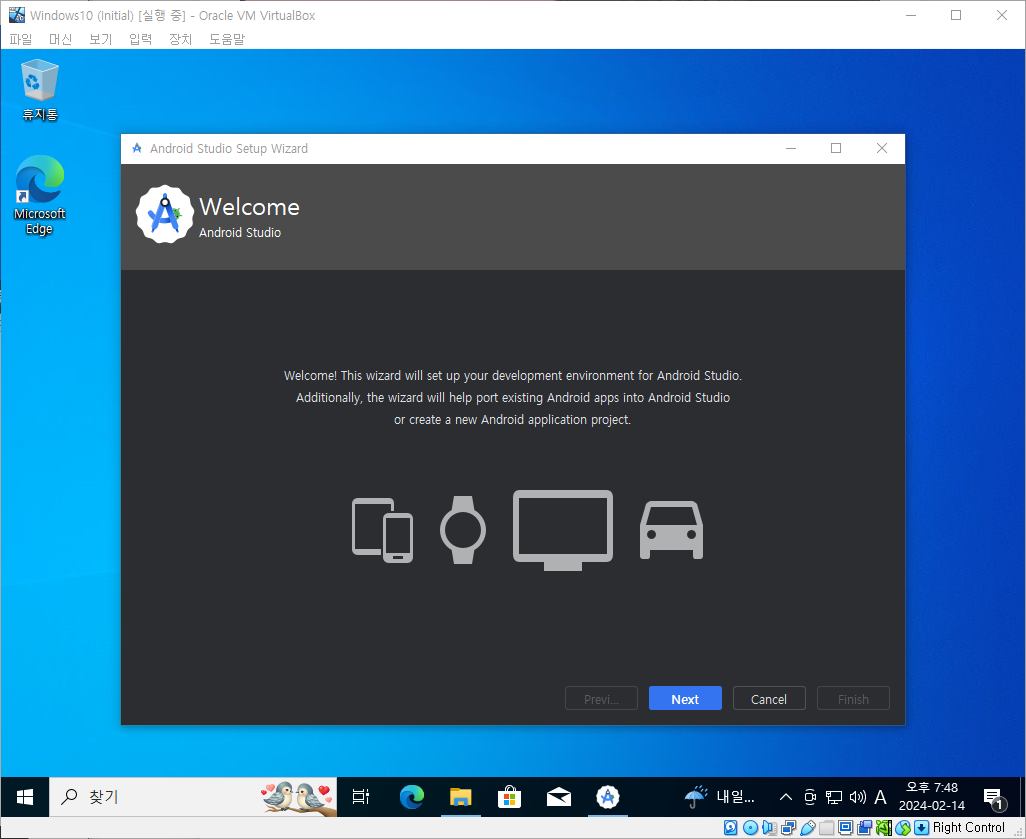Open the 입력 menu in VirtualBox
Image resolution: width=1026 pixels, height=839 pixels.
tap(141, 39)
